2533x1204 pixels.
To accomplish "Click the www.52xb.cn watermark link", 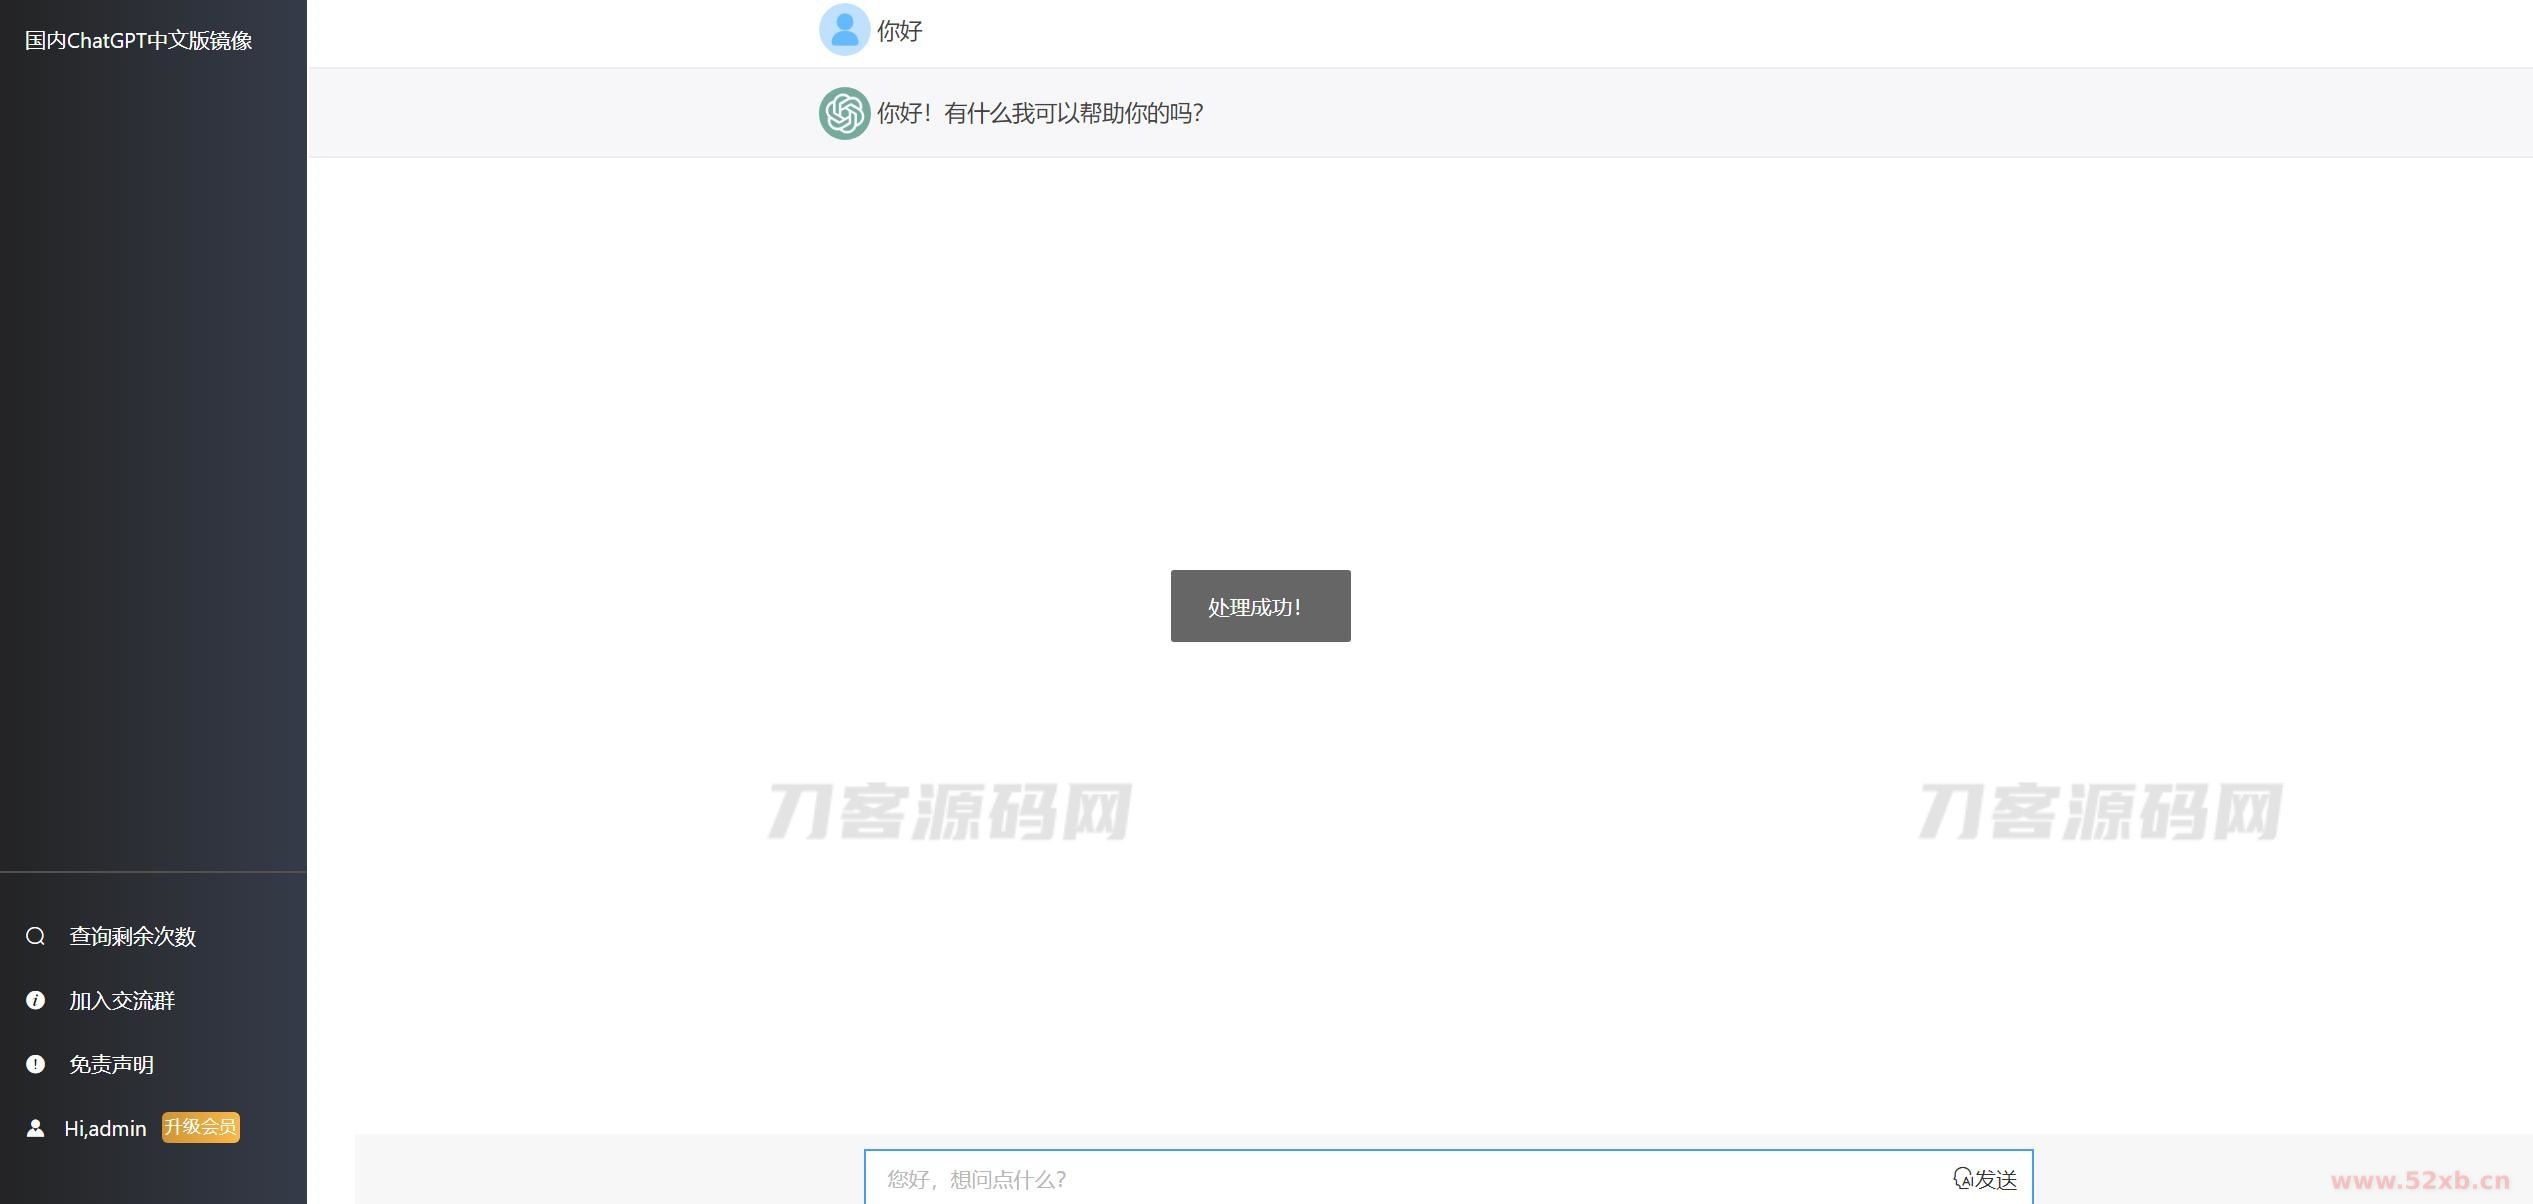I will (2419, 1180).
